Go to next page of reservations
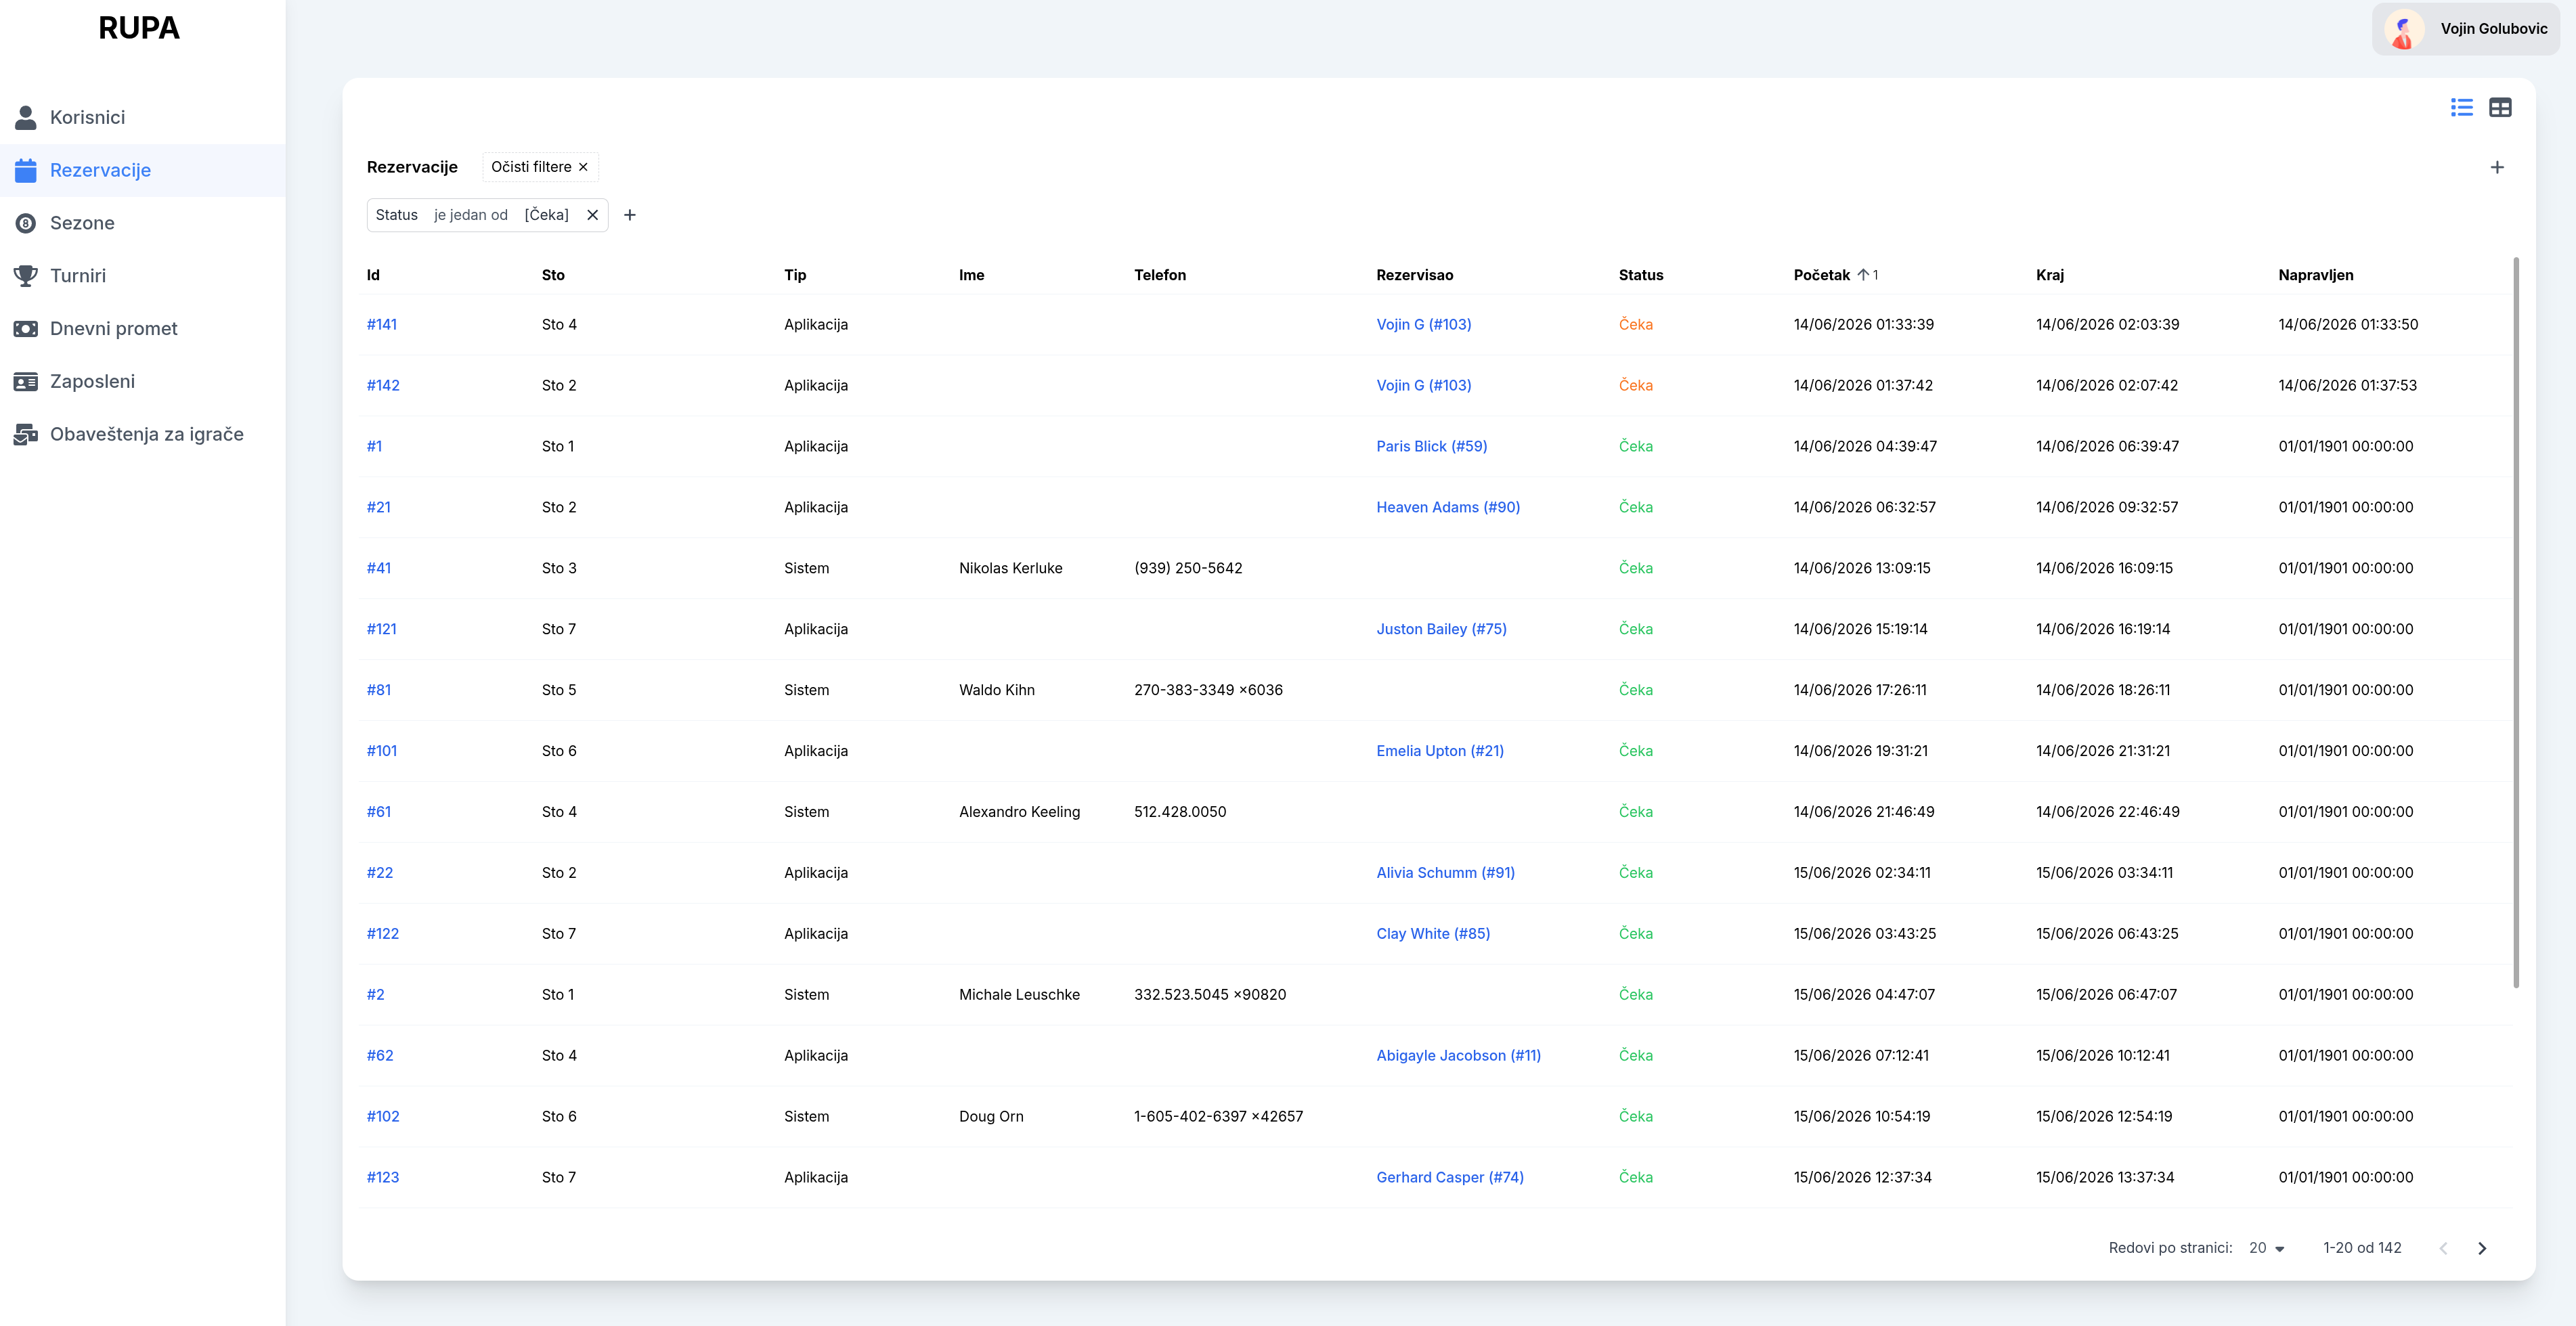The image size is (2576, 1326). pyautogui.click(x=2482, y=1248)
